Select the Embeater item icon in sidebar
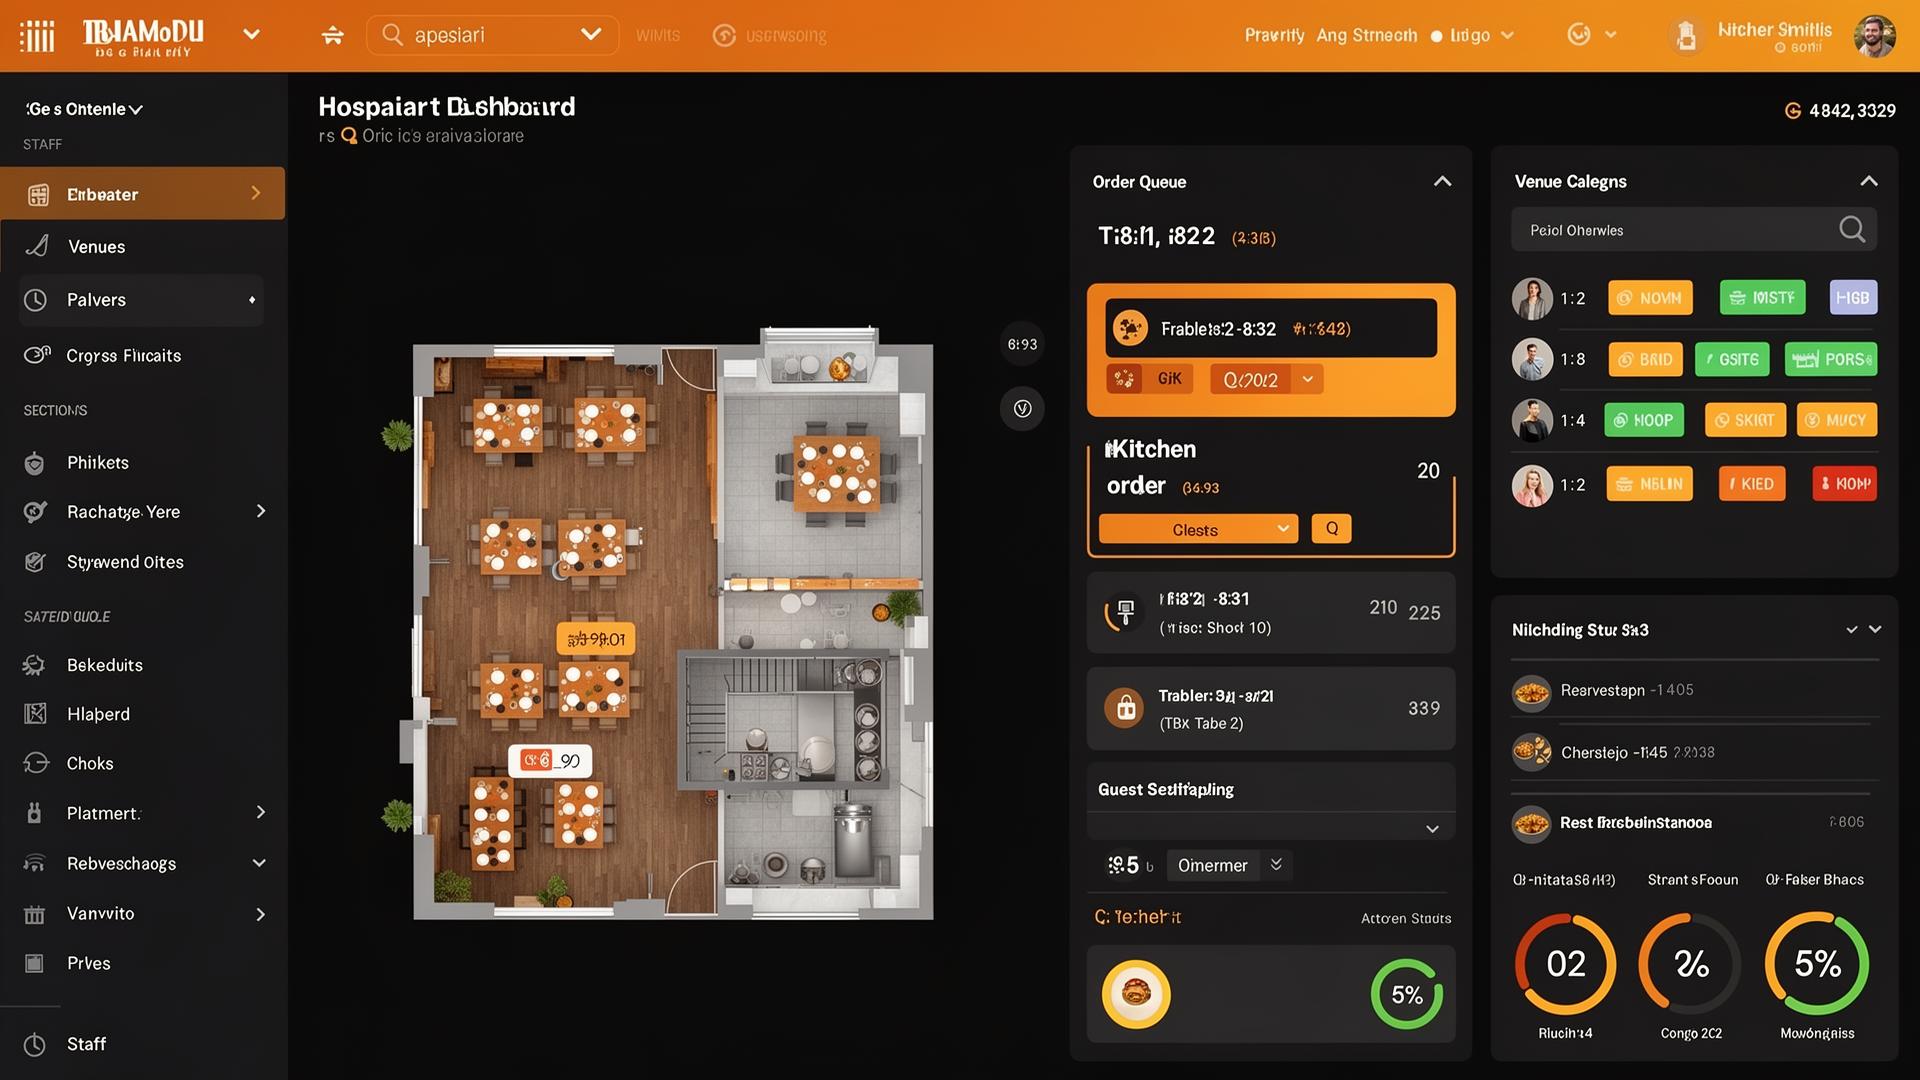 click(x=40, y=193)
